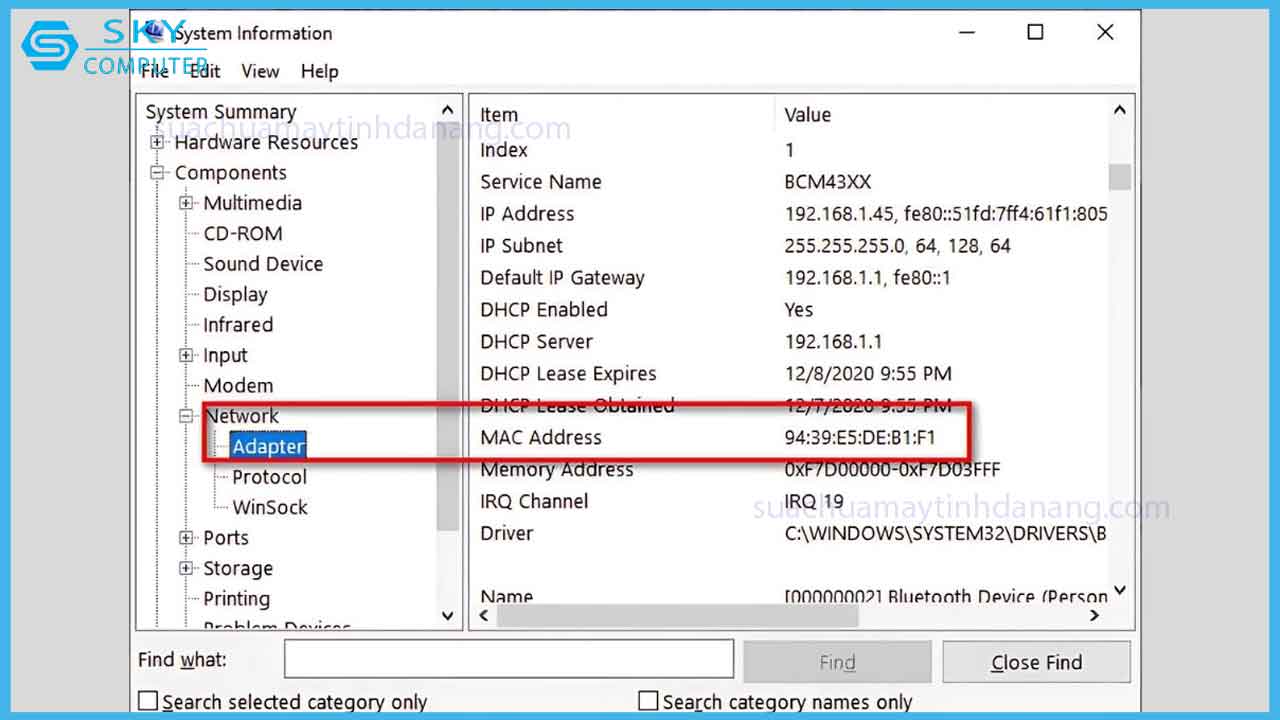Select Sound Device in the tree
The width and height of the screenshot is (1280, 720).
[x=263, y=264]
